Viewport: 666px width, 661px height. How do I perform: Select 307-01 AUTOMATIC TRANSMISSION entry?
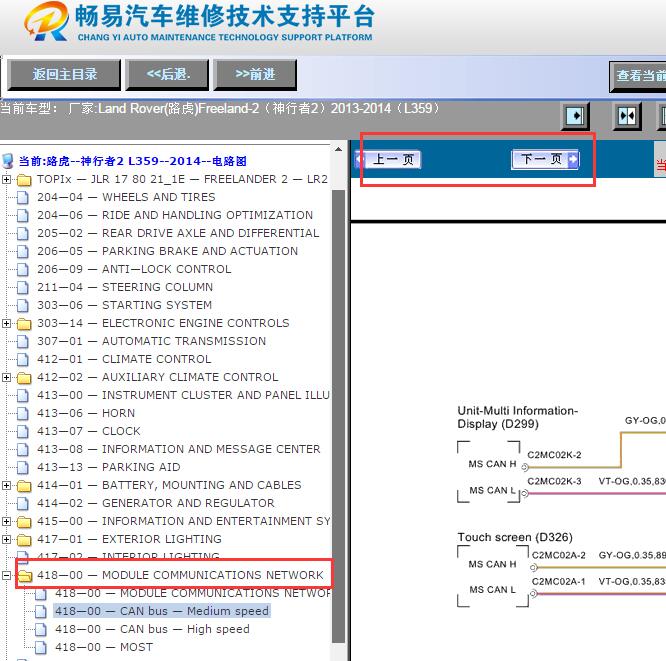[x=152, y=341]
